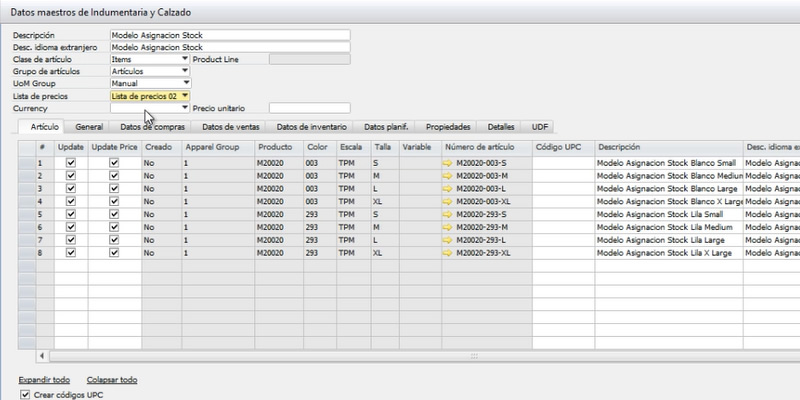Click link arrow for item M20020-293-L
This screenshot has height=400, width=800.
pyautogui.click(x=447, y=239)
